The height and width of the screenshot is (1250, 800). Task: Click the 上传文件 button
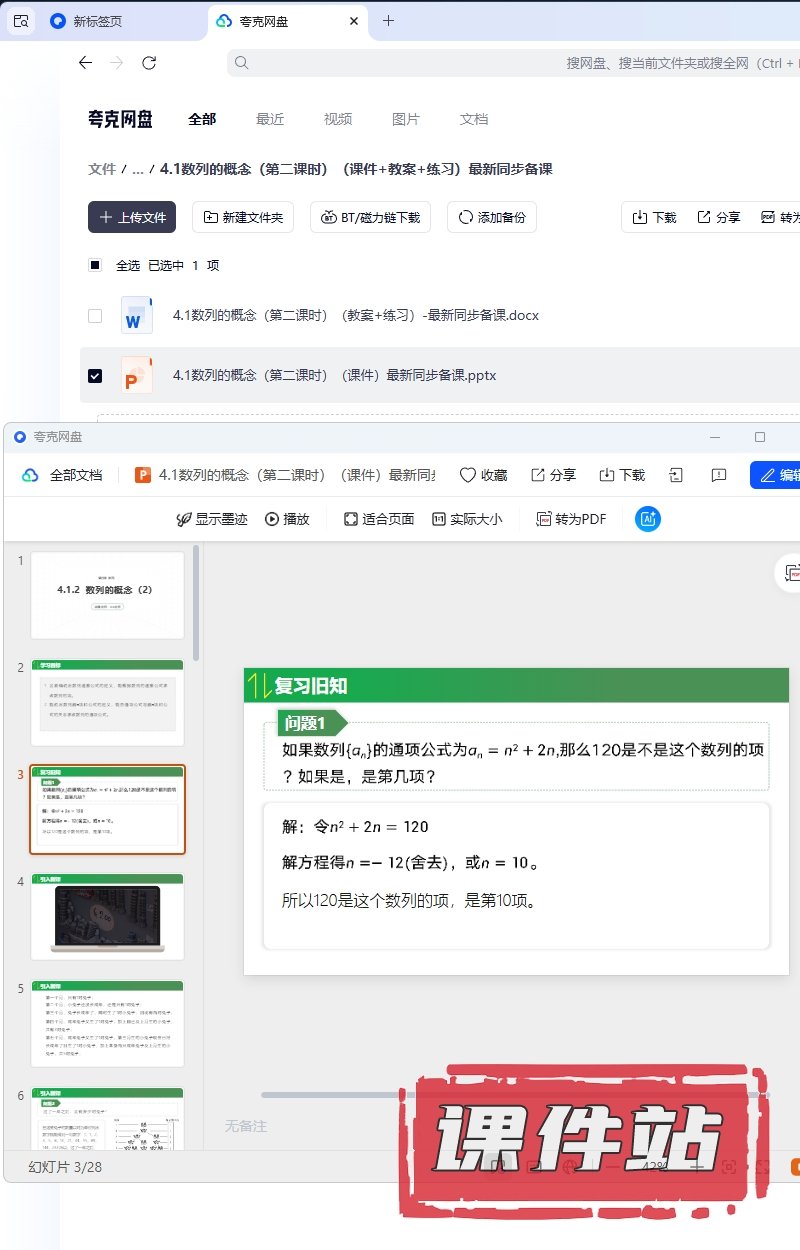(x=132, y=217)
